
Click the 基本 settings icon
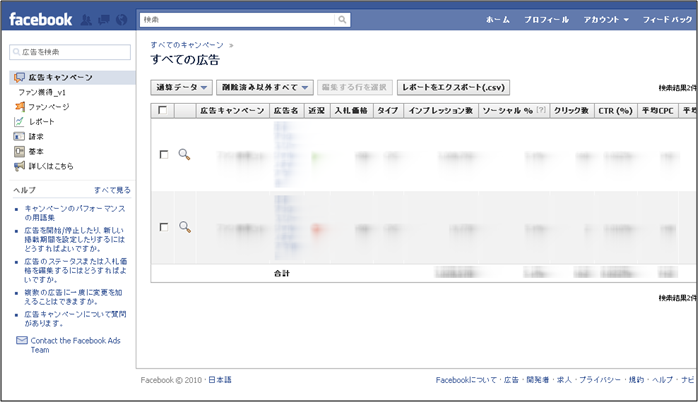pos(19,151)
